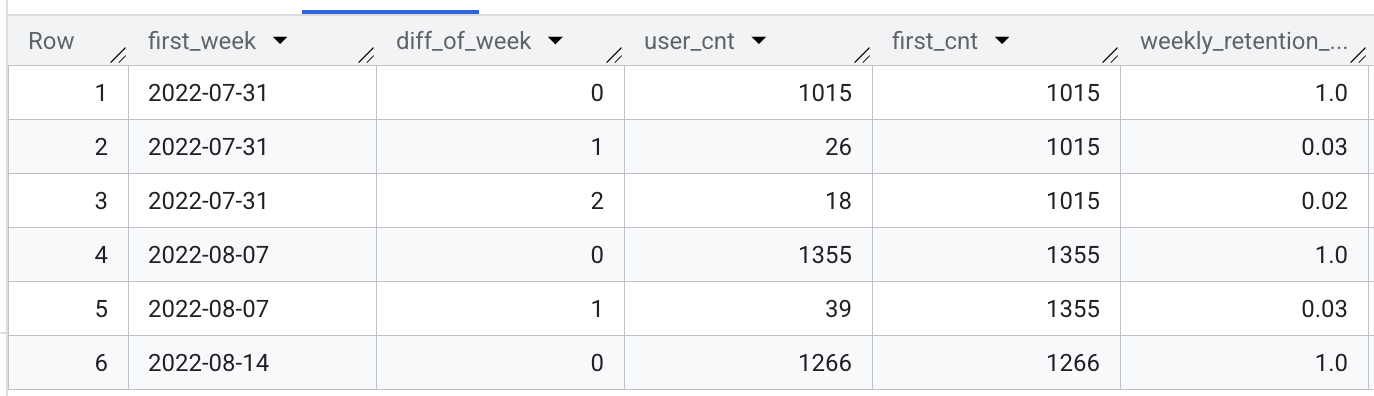Select the user_cnt cell showing 18

point(748,201)
